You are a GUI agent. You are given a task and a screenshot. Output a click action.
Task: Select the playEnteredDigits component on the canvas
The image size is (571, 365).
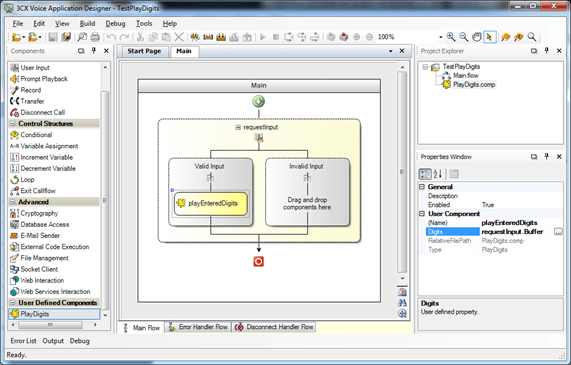[211, 203]
